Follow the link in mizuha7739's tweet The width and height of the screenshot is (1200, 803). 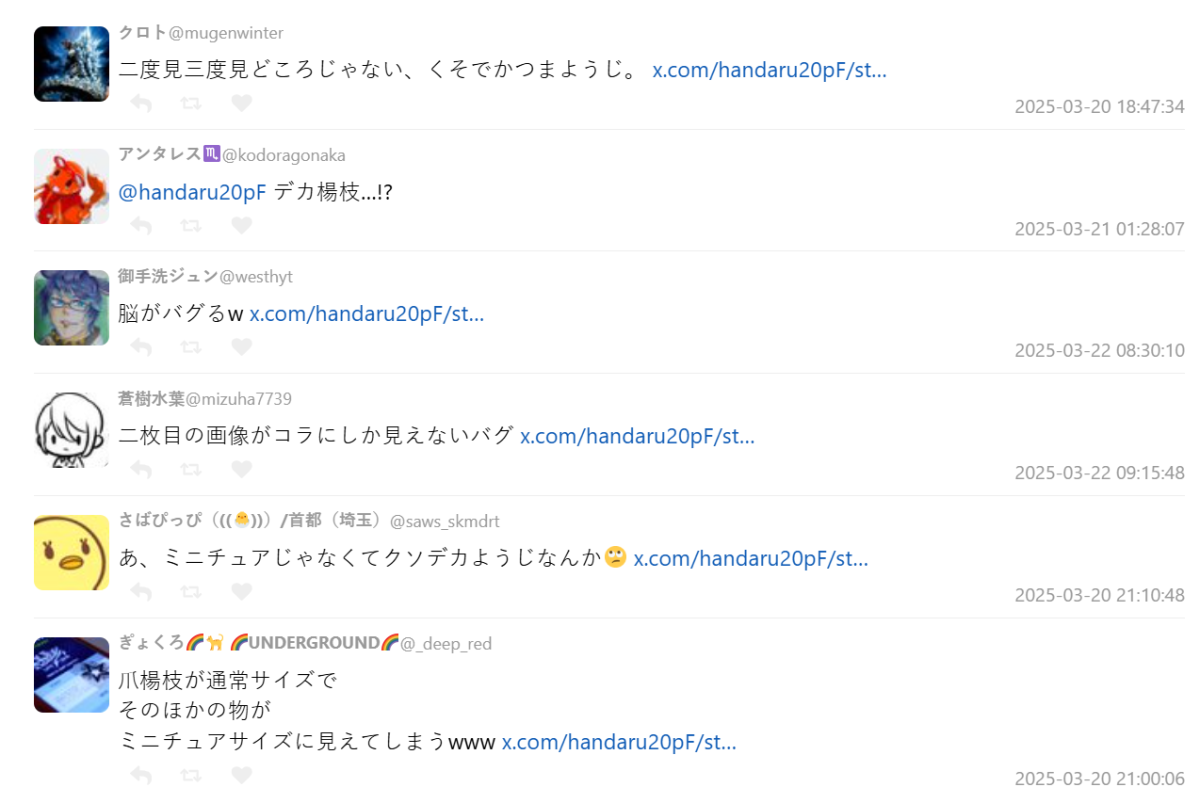tap(637, 436)
